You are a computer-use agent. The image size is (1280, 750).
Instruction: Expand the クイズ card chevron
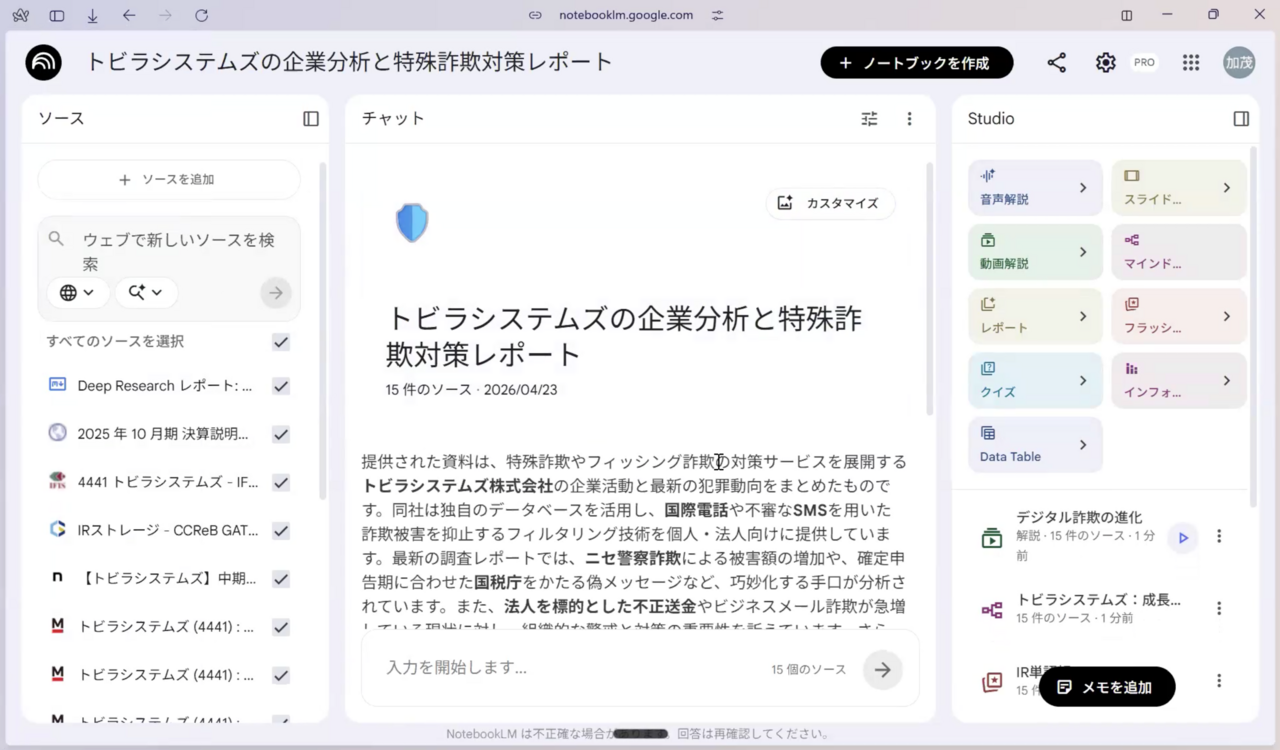pos(1083,380)
